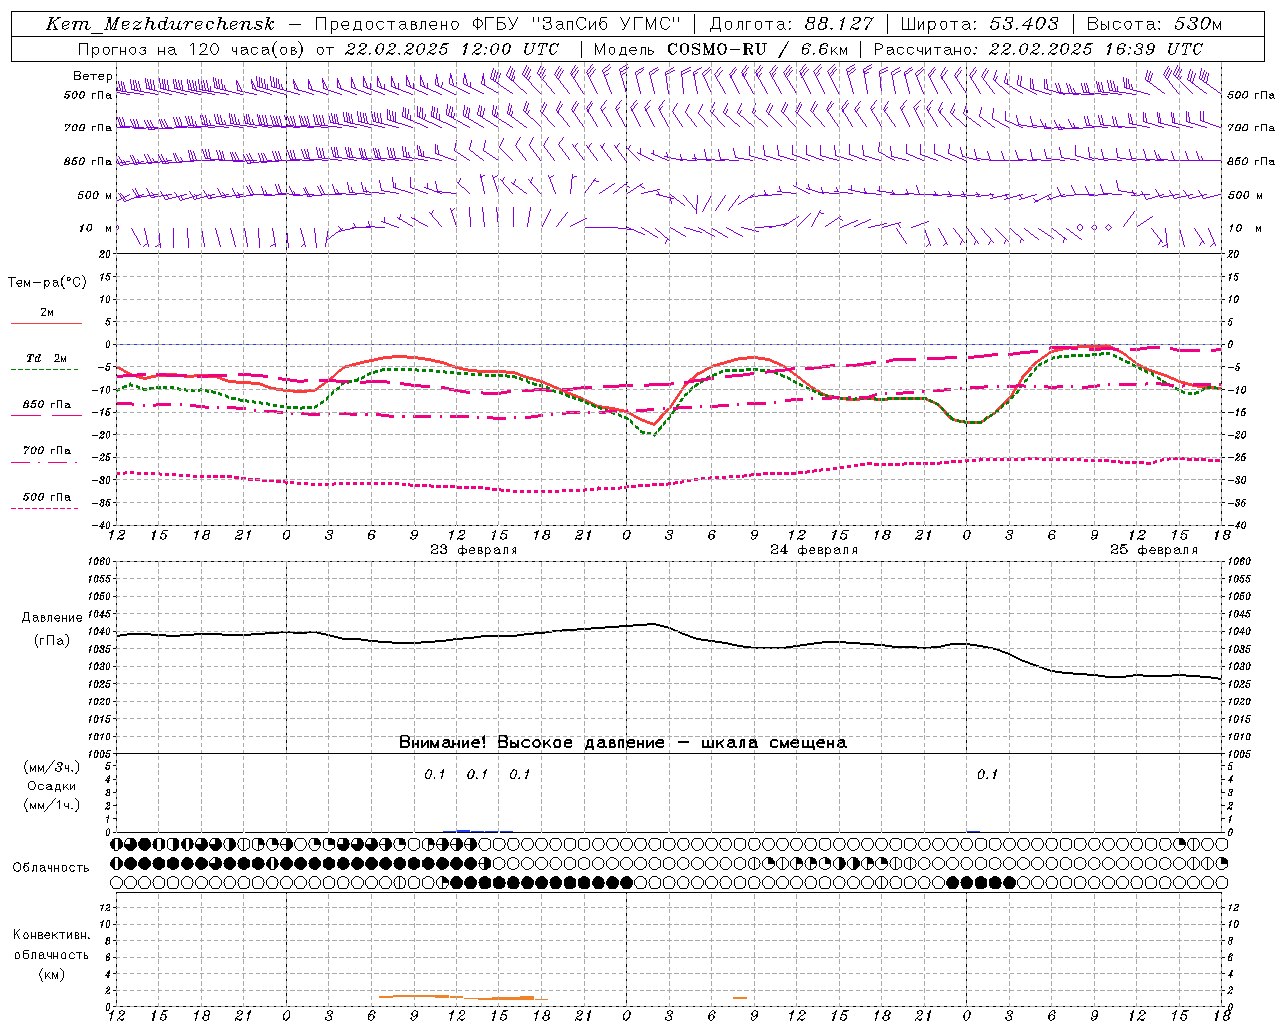
Task: Click the high pressure warning Внимание! Высокое давление
Action: point(532,742)
